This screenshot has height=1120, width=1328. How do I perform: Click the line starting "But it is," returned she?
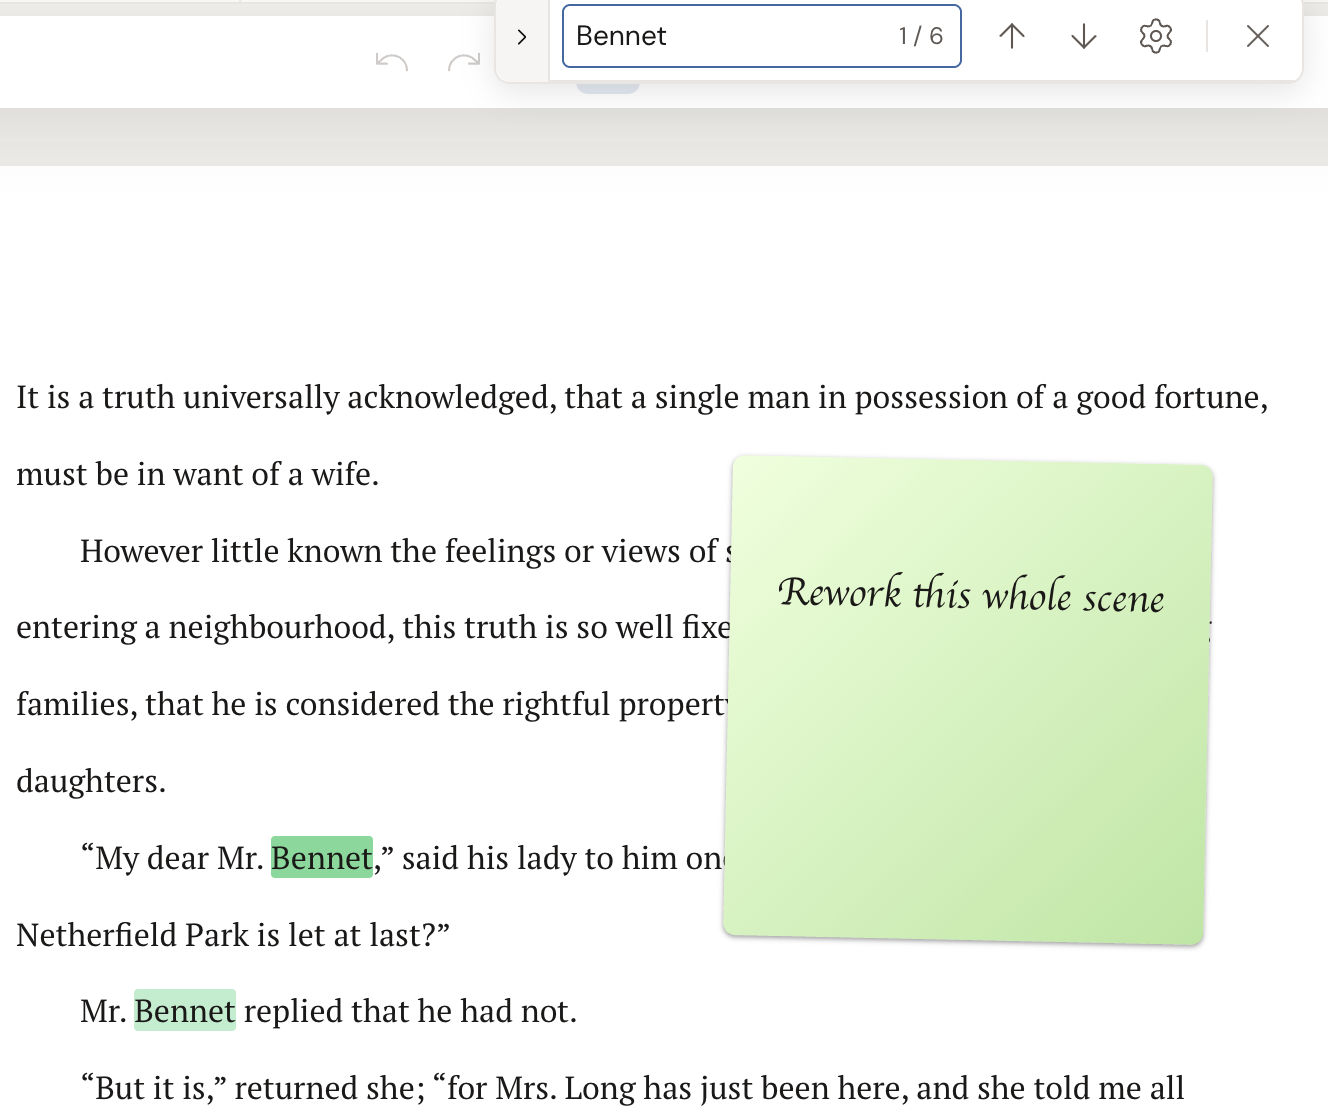[x=632, y=1088]
